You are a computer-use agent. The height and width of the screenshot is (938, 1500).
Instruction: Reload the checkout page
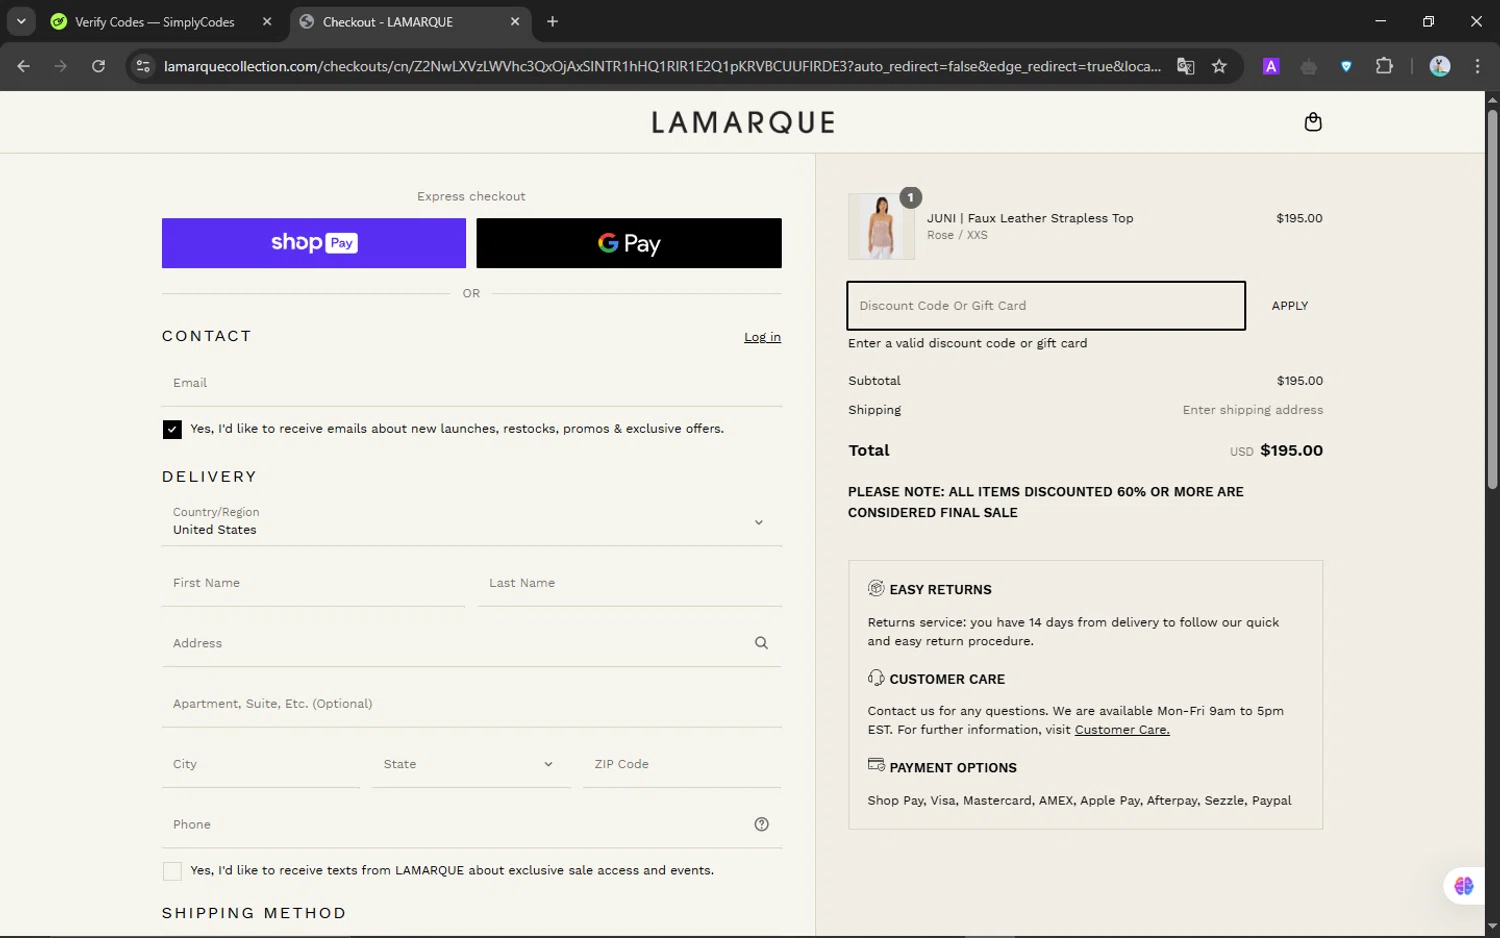[98, 66]
